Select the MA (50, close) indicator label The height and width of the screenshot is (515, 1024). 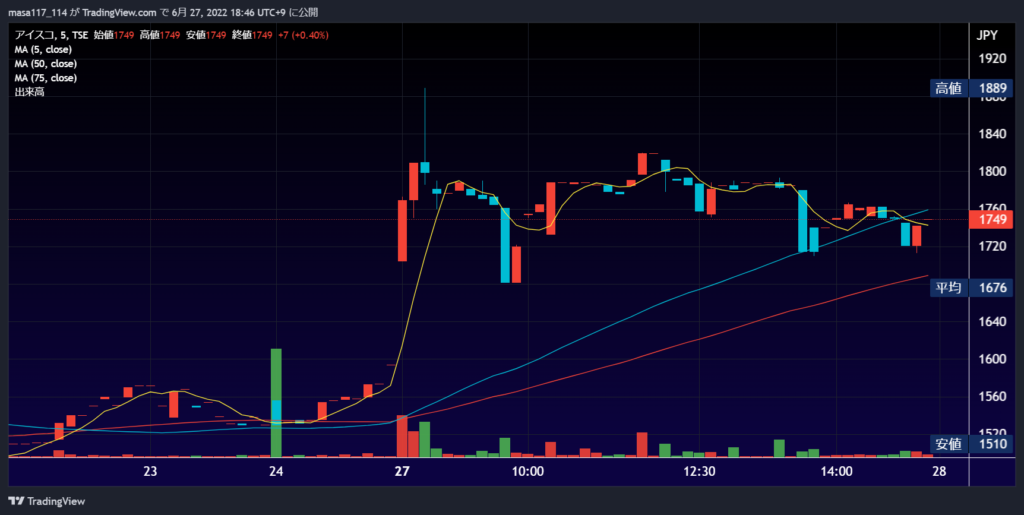click(46, 64)
